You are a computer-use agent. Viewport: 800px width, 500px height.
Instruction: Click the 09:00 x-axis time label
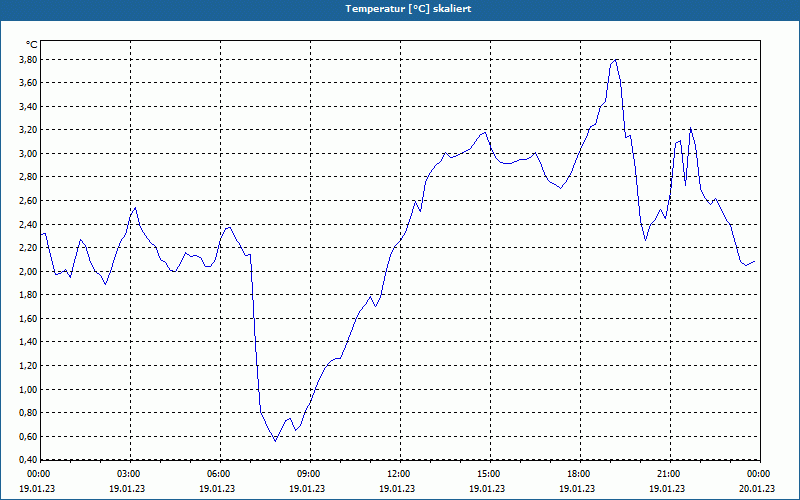tap(308, 474)
